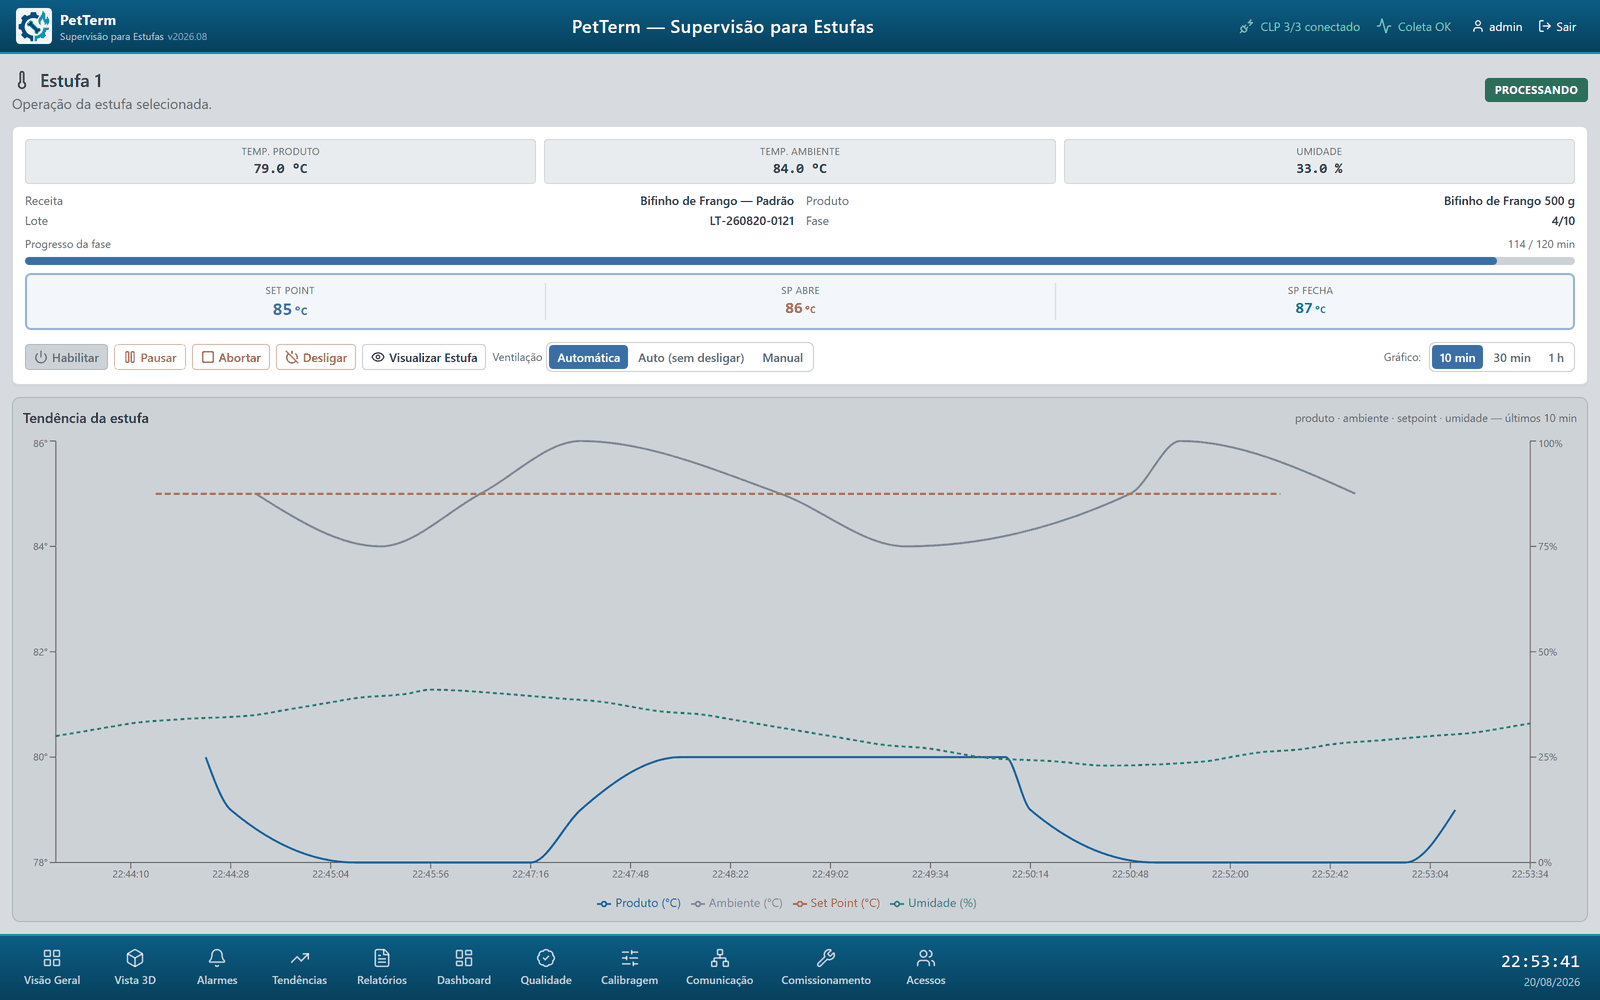Click the Visualizar Estufa button
Viewport: 1600px width, 1000px height.
click(x=424, y=358)
